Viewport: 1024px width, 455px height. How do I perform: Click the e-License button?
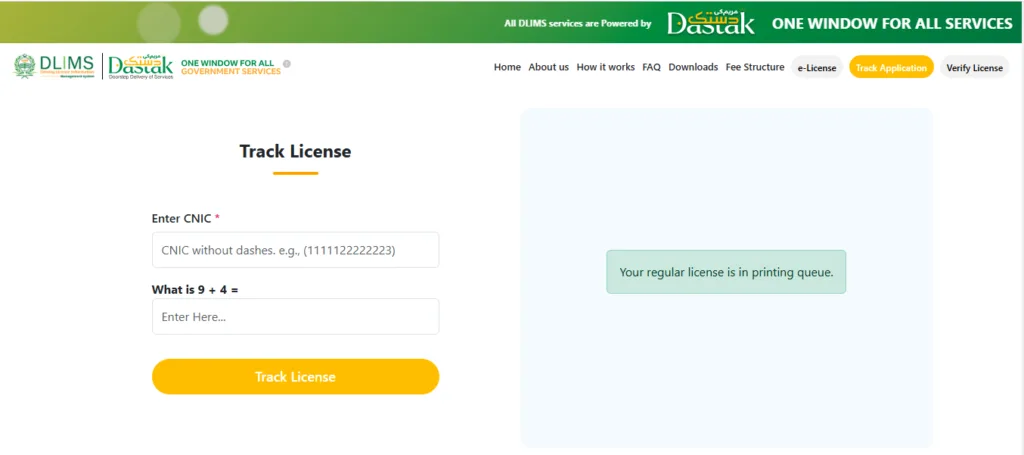[817, 67]
